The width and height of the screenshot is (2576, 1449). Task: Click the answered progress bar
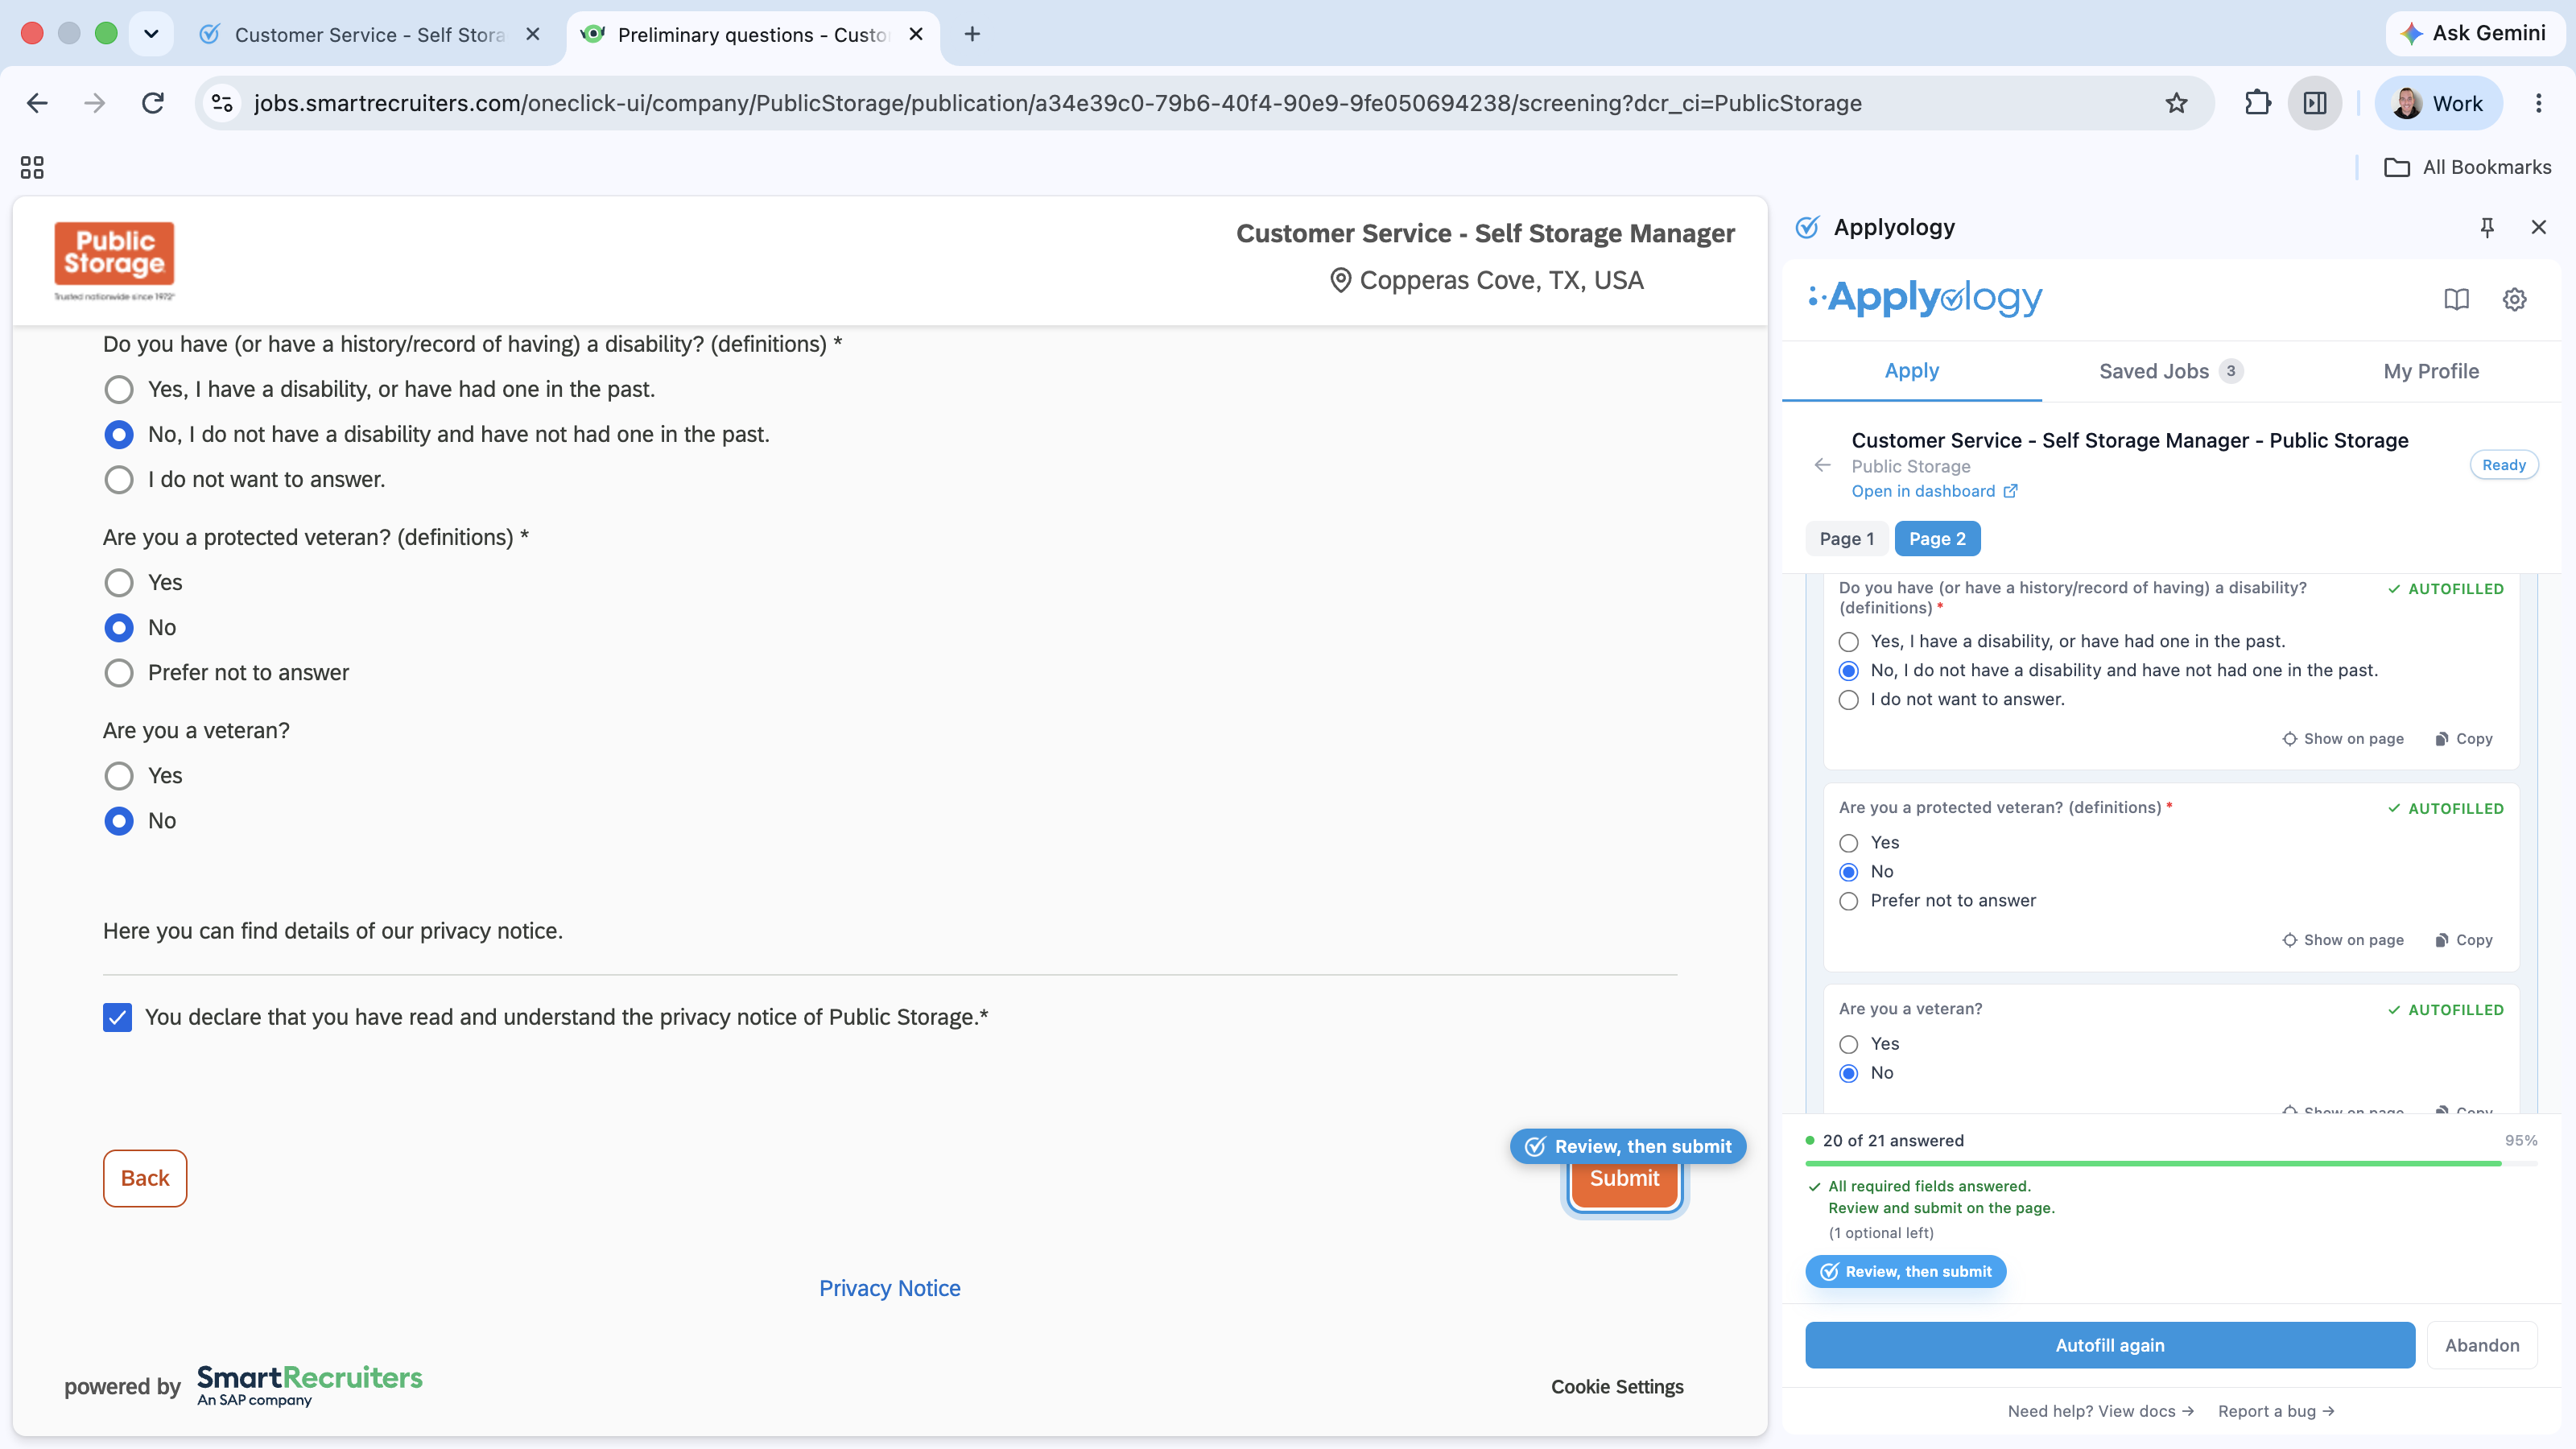2171,1163
